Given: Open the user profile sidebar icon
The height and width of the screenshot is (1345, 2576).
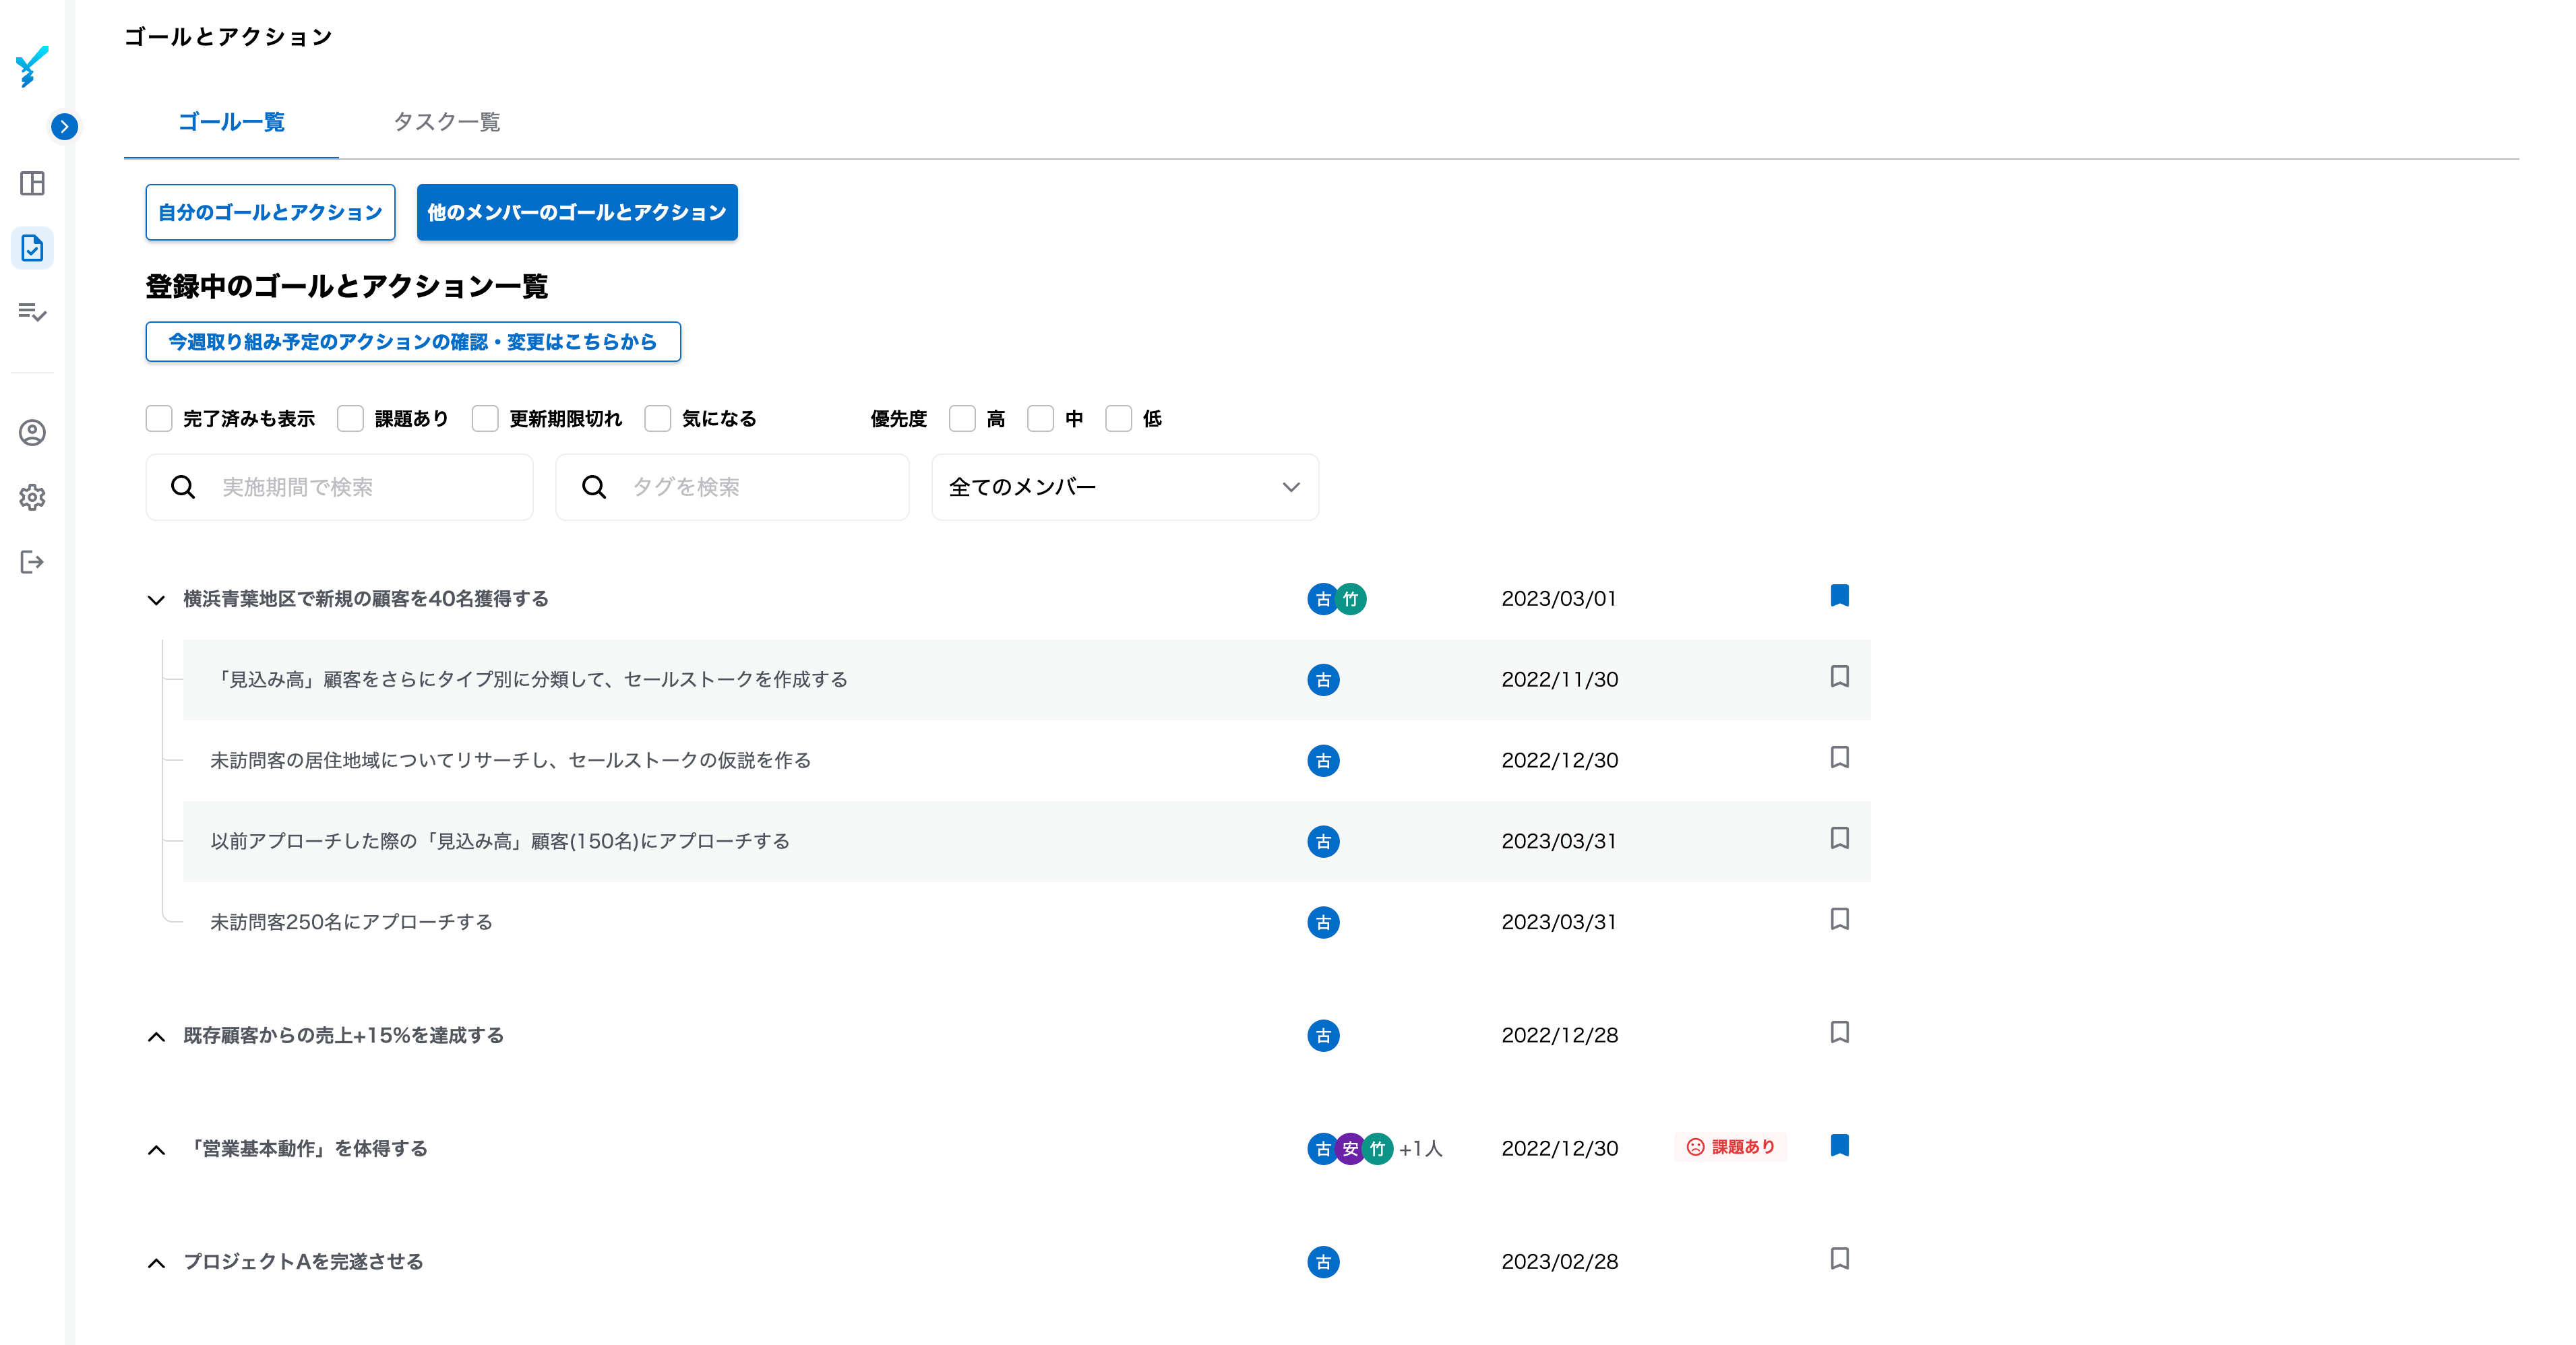Looking at the screenshot, I should click(32, 432).
